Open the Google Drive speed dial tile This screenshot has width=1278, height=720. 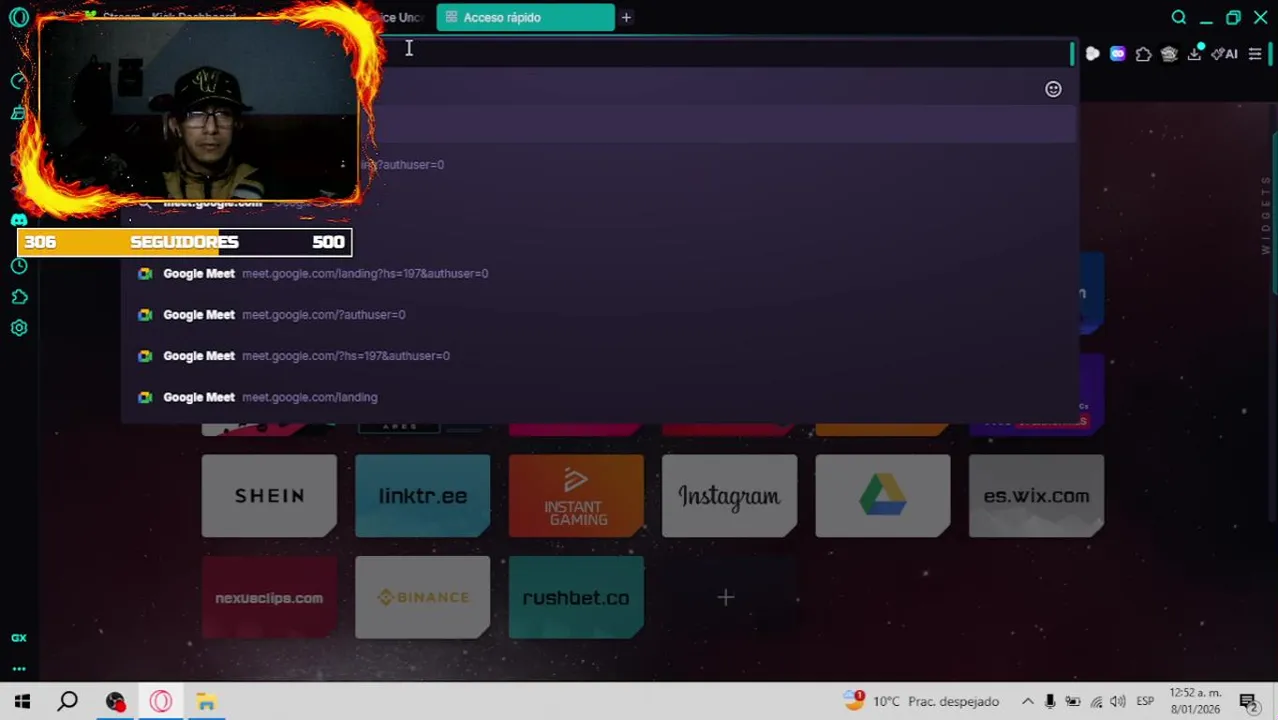[883, 496]
